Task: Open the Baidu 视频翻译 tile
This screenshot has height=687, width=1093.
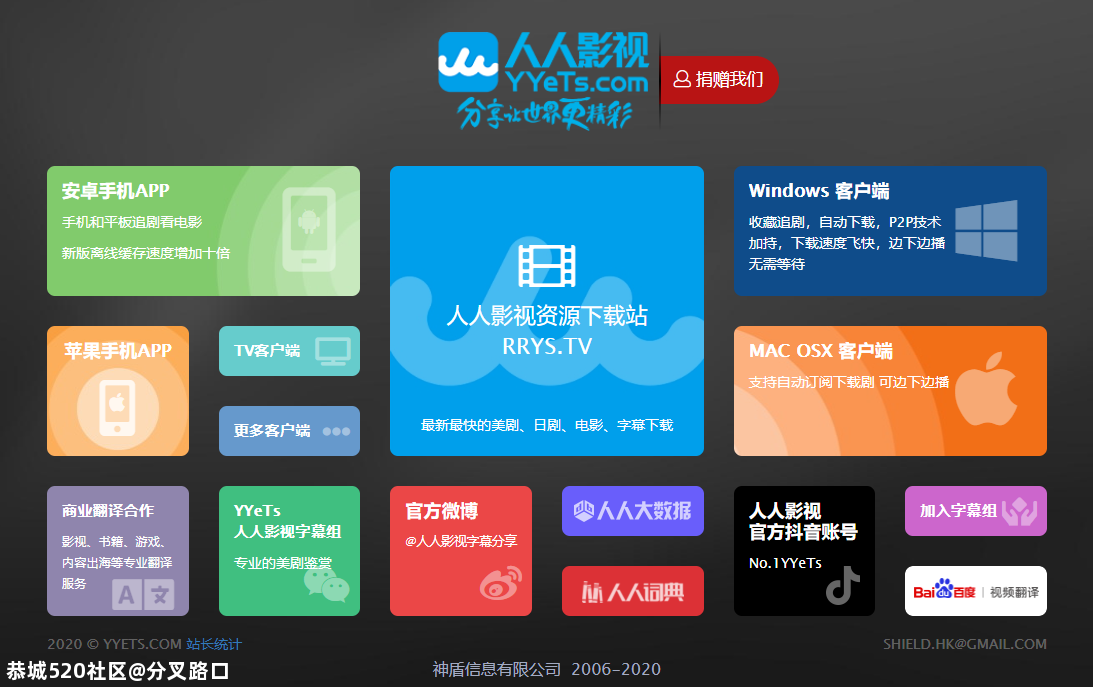Action: (x=976, y=591)
